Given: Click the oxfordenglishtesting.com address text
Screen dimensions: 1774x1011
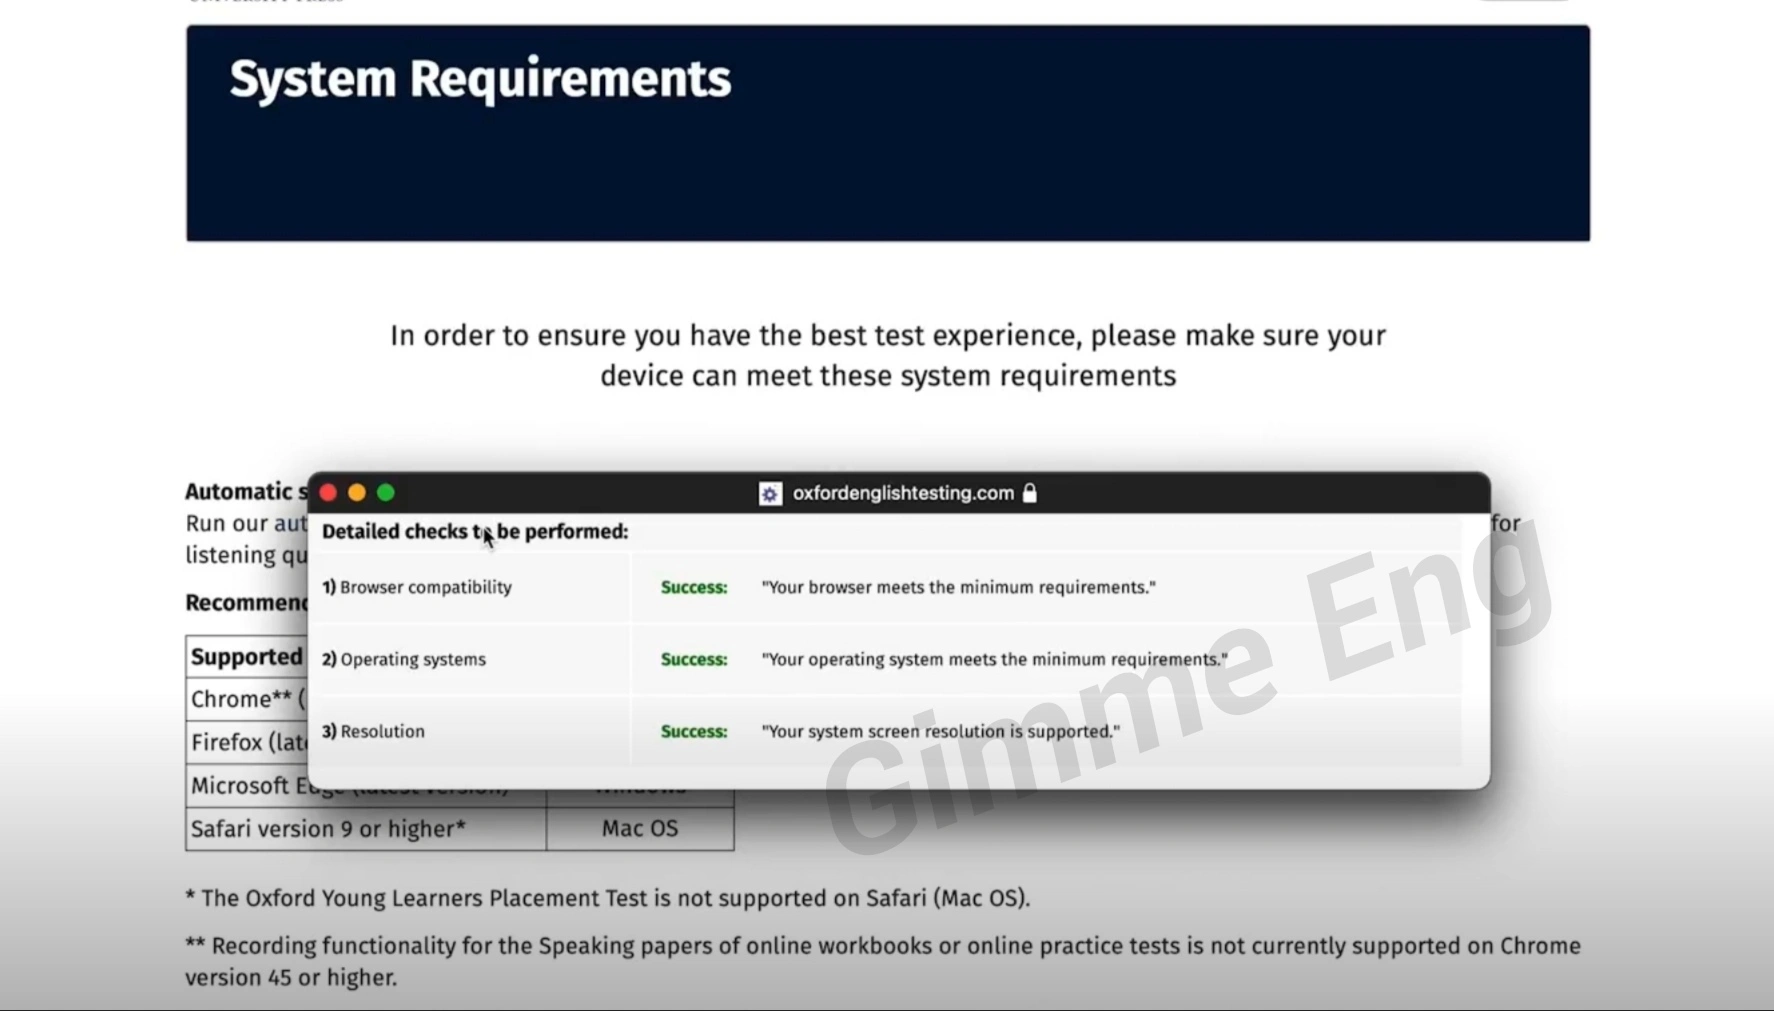Looking at the screenshot, I should pyautogui.click(x=902, y=493).
